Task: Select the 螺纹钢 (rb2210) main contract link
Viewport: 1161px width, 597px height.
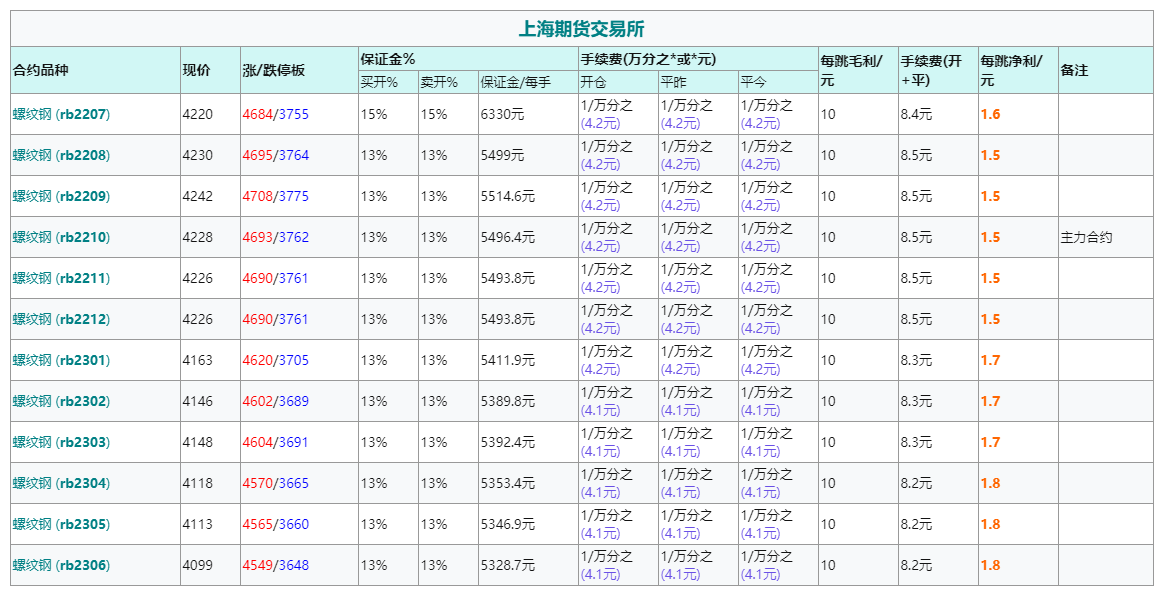Action: click(61, 237)
